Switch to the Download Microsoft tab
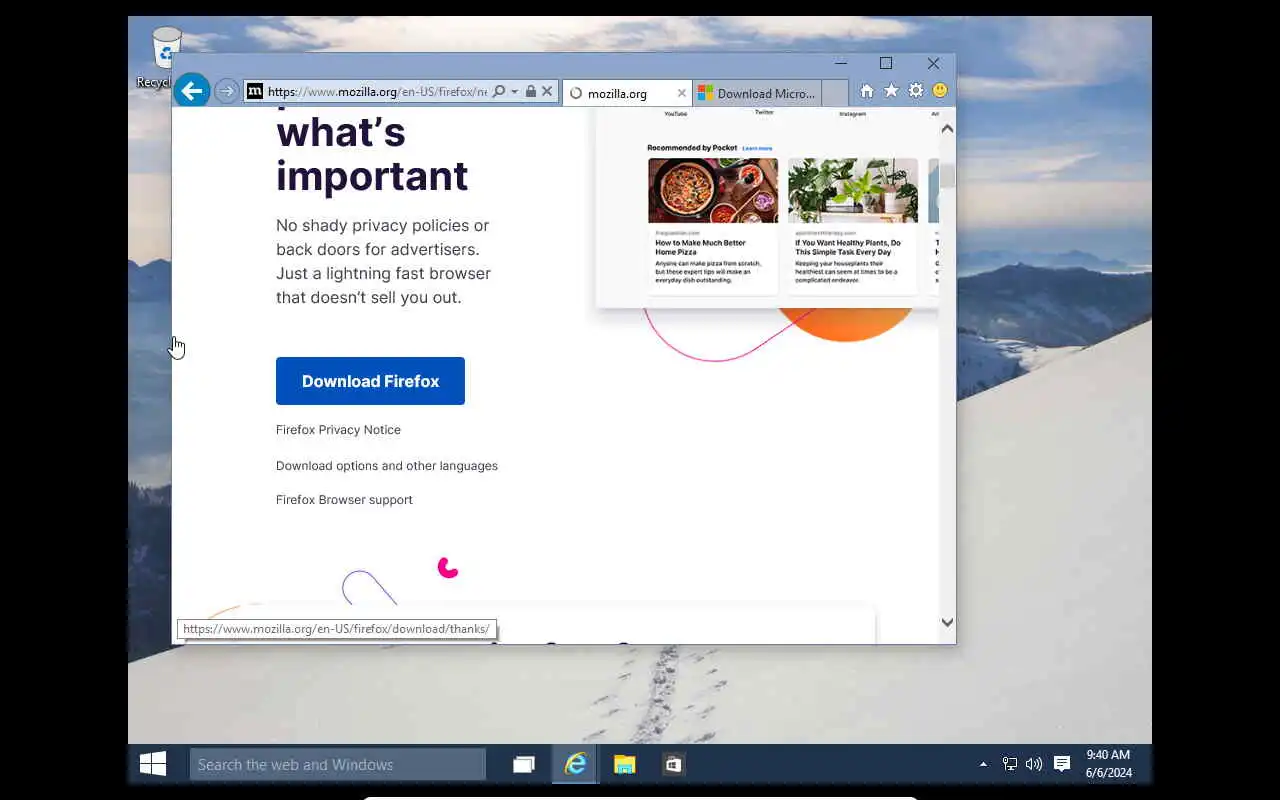 tap(756, 93)
